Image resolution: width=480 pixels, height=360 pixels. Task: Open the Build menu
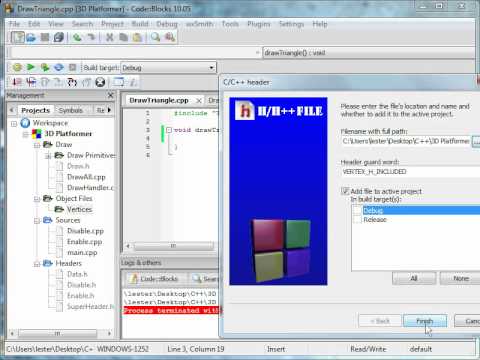[140, 24]
